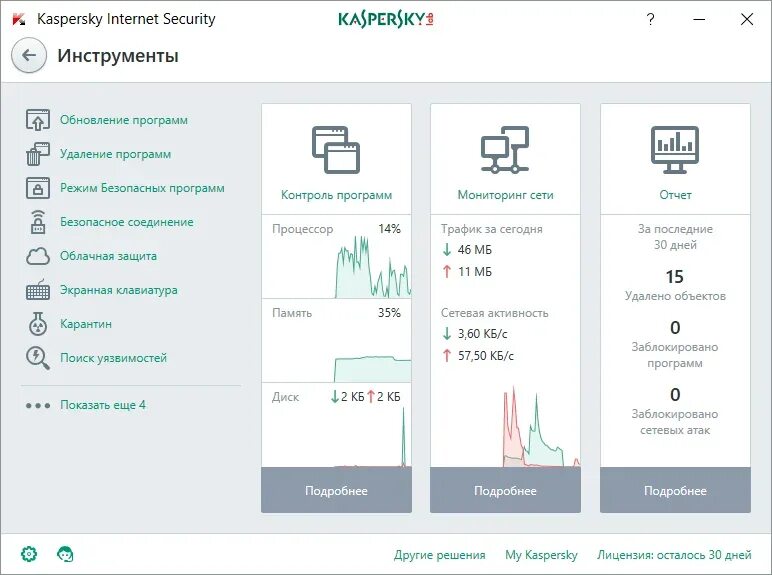Image resolution: width=772 pixels, height=575 pixels.
Task: Click the three dots icon
Action: (38, 406)
